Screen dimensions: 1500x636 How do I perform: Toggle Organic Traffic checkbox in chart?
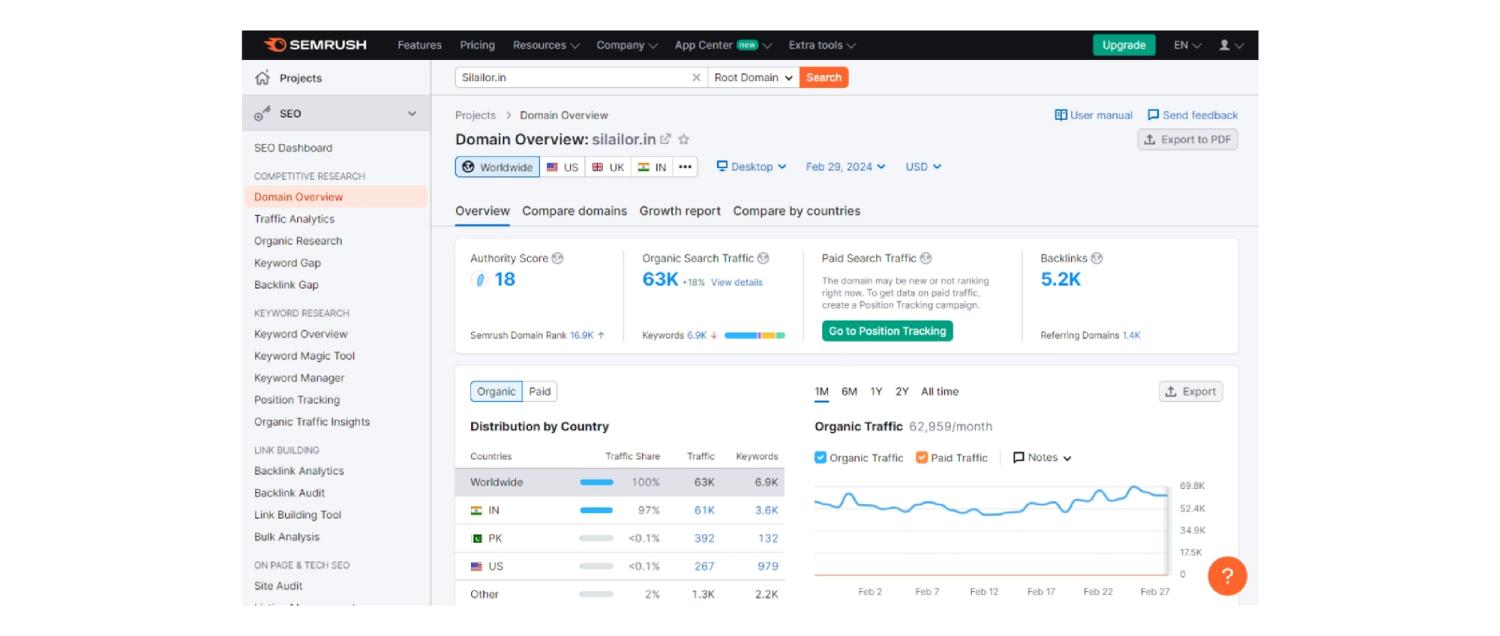point(821,457)
